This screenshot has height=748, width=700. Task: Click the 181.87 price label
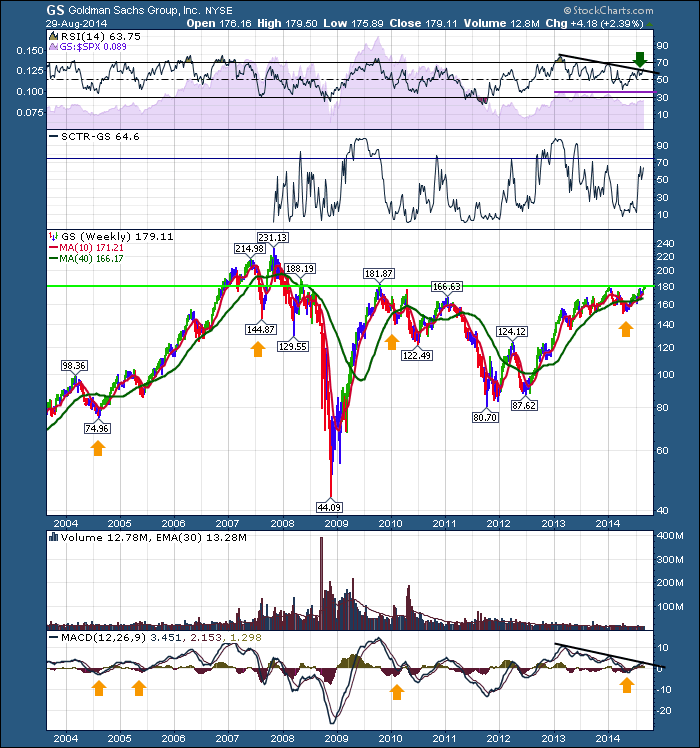pyautogui.click(x=379, y=273)
